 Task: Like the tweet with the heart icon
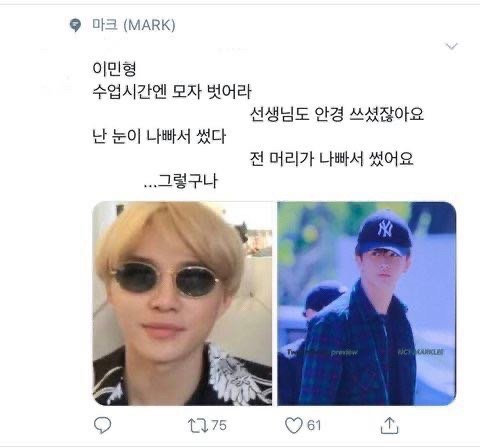tap(294, 426)
